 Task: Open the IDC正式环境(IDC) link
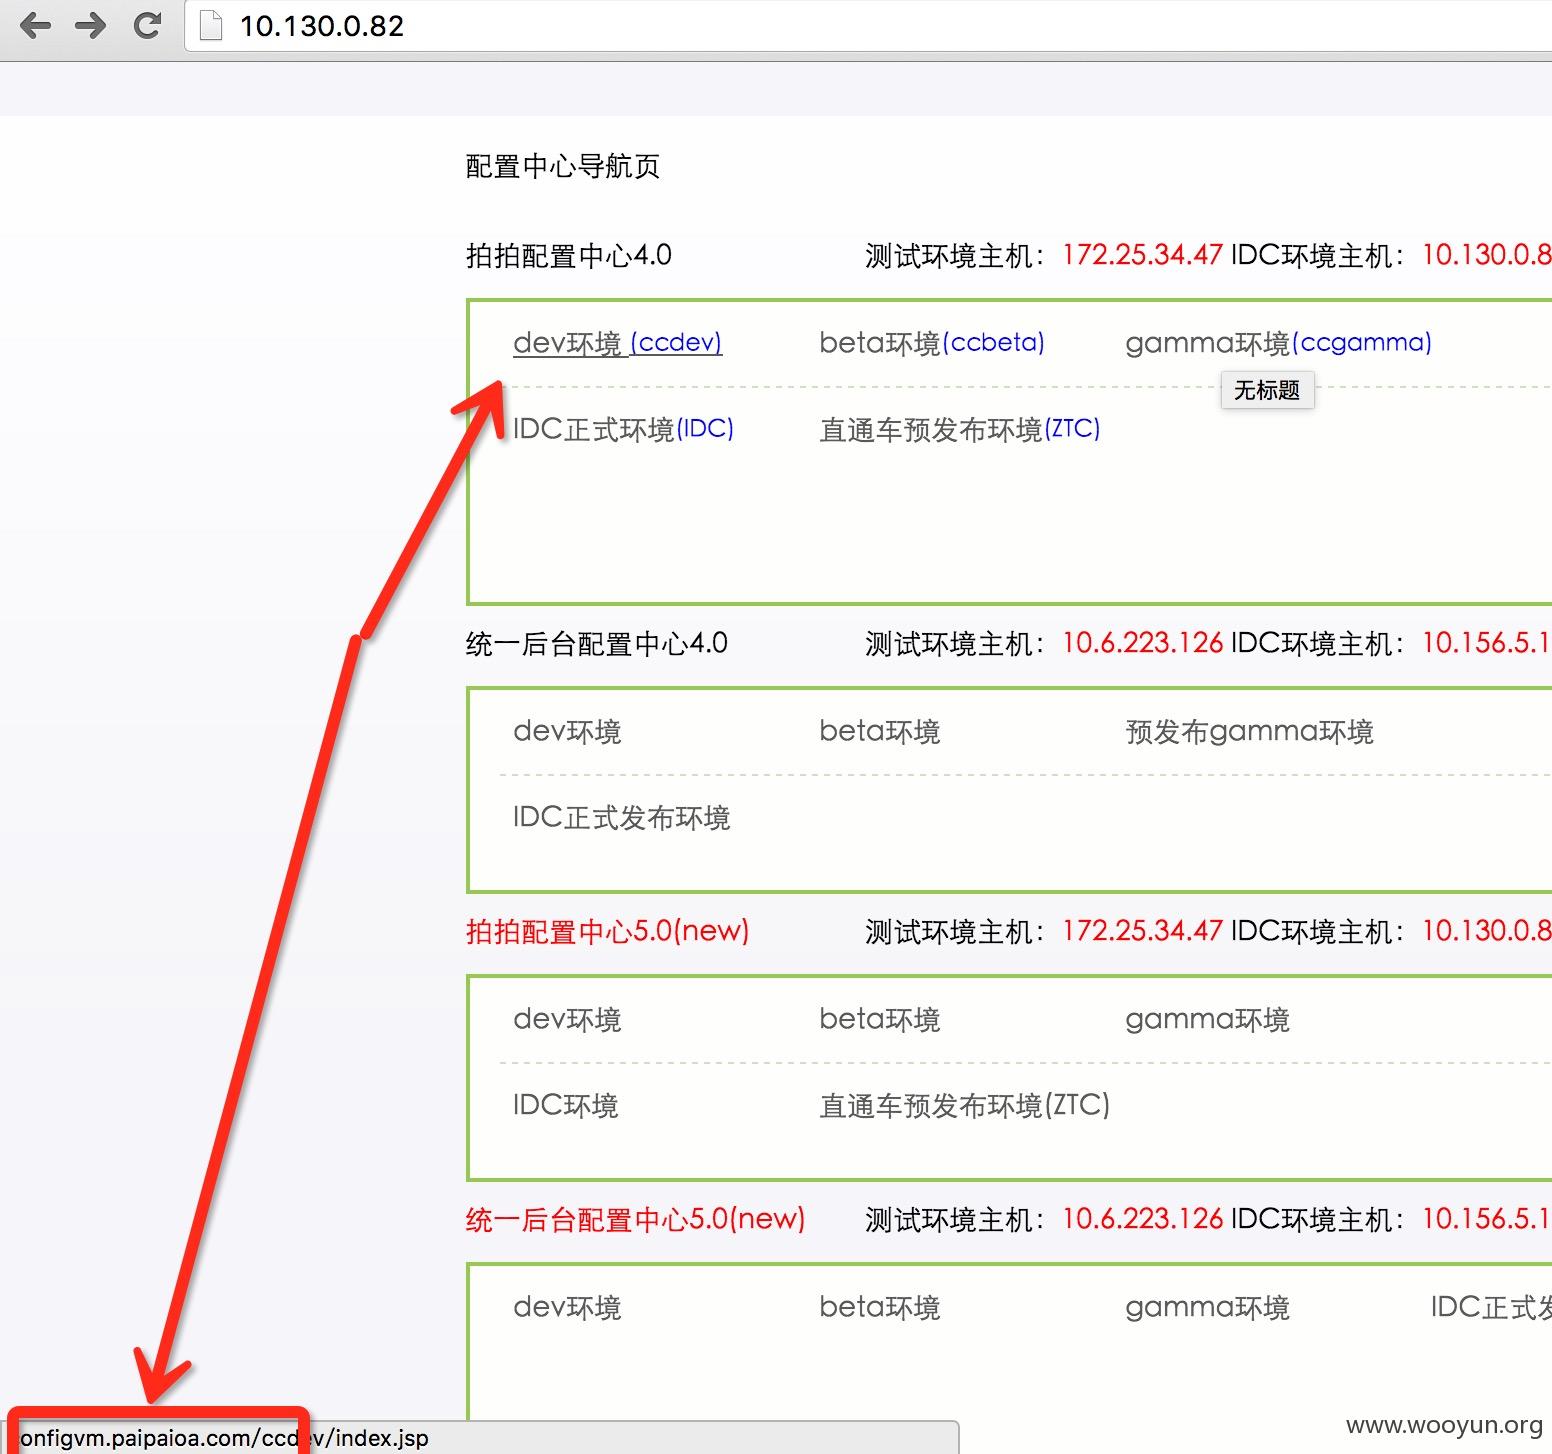point(623,429)
